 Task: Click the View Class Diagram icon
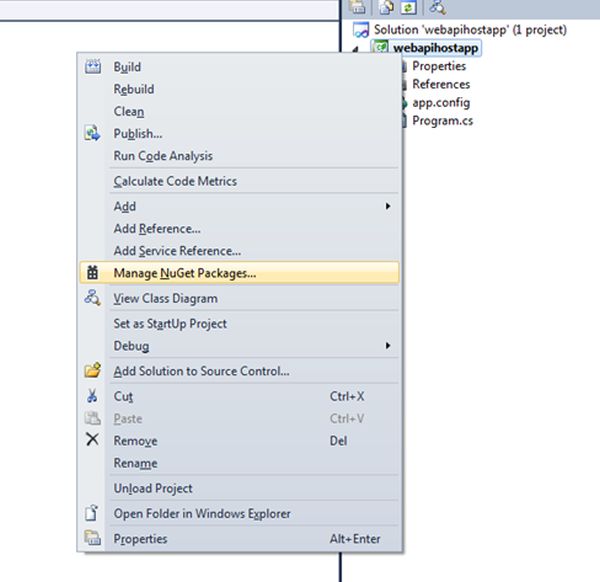click(93, 298)
